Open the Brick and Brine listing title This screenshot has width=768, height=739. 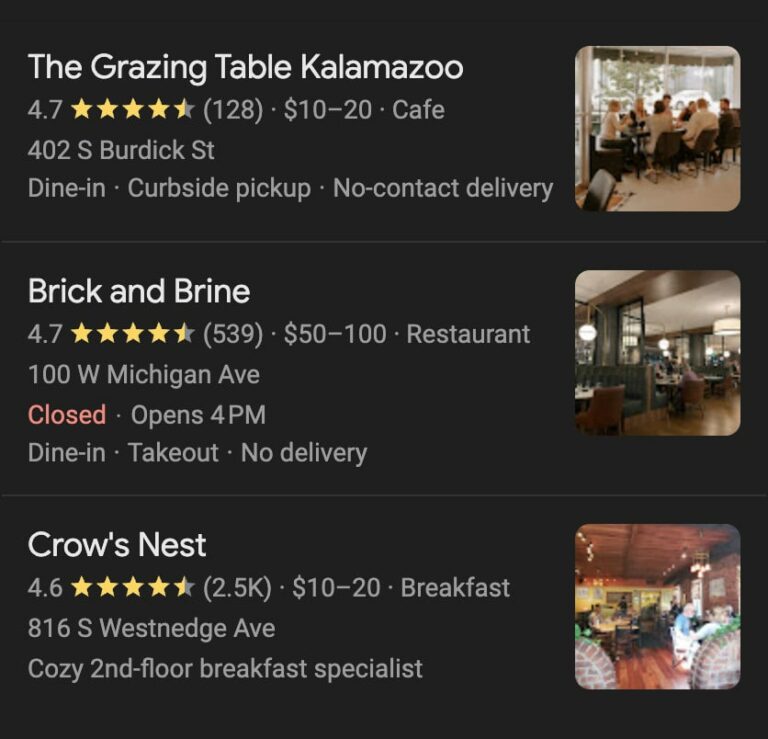pyautogui.click(x=139, y=291)
